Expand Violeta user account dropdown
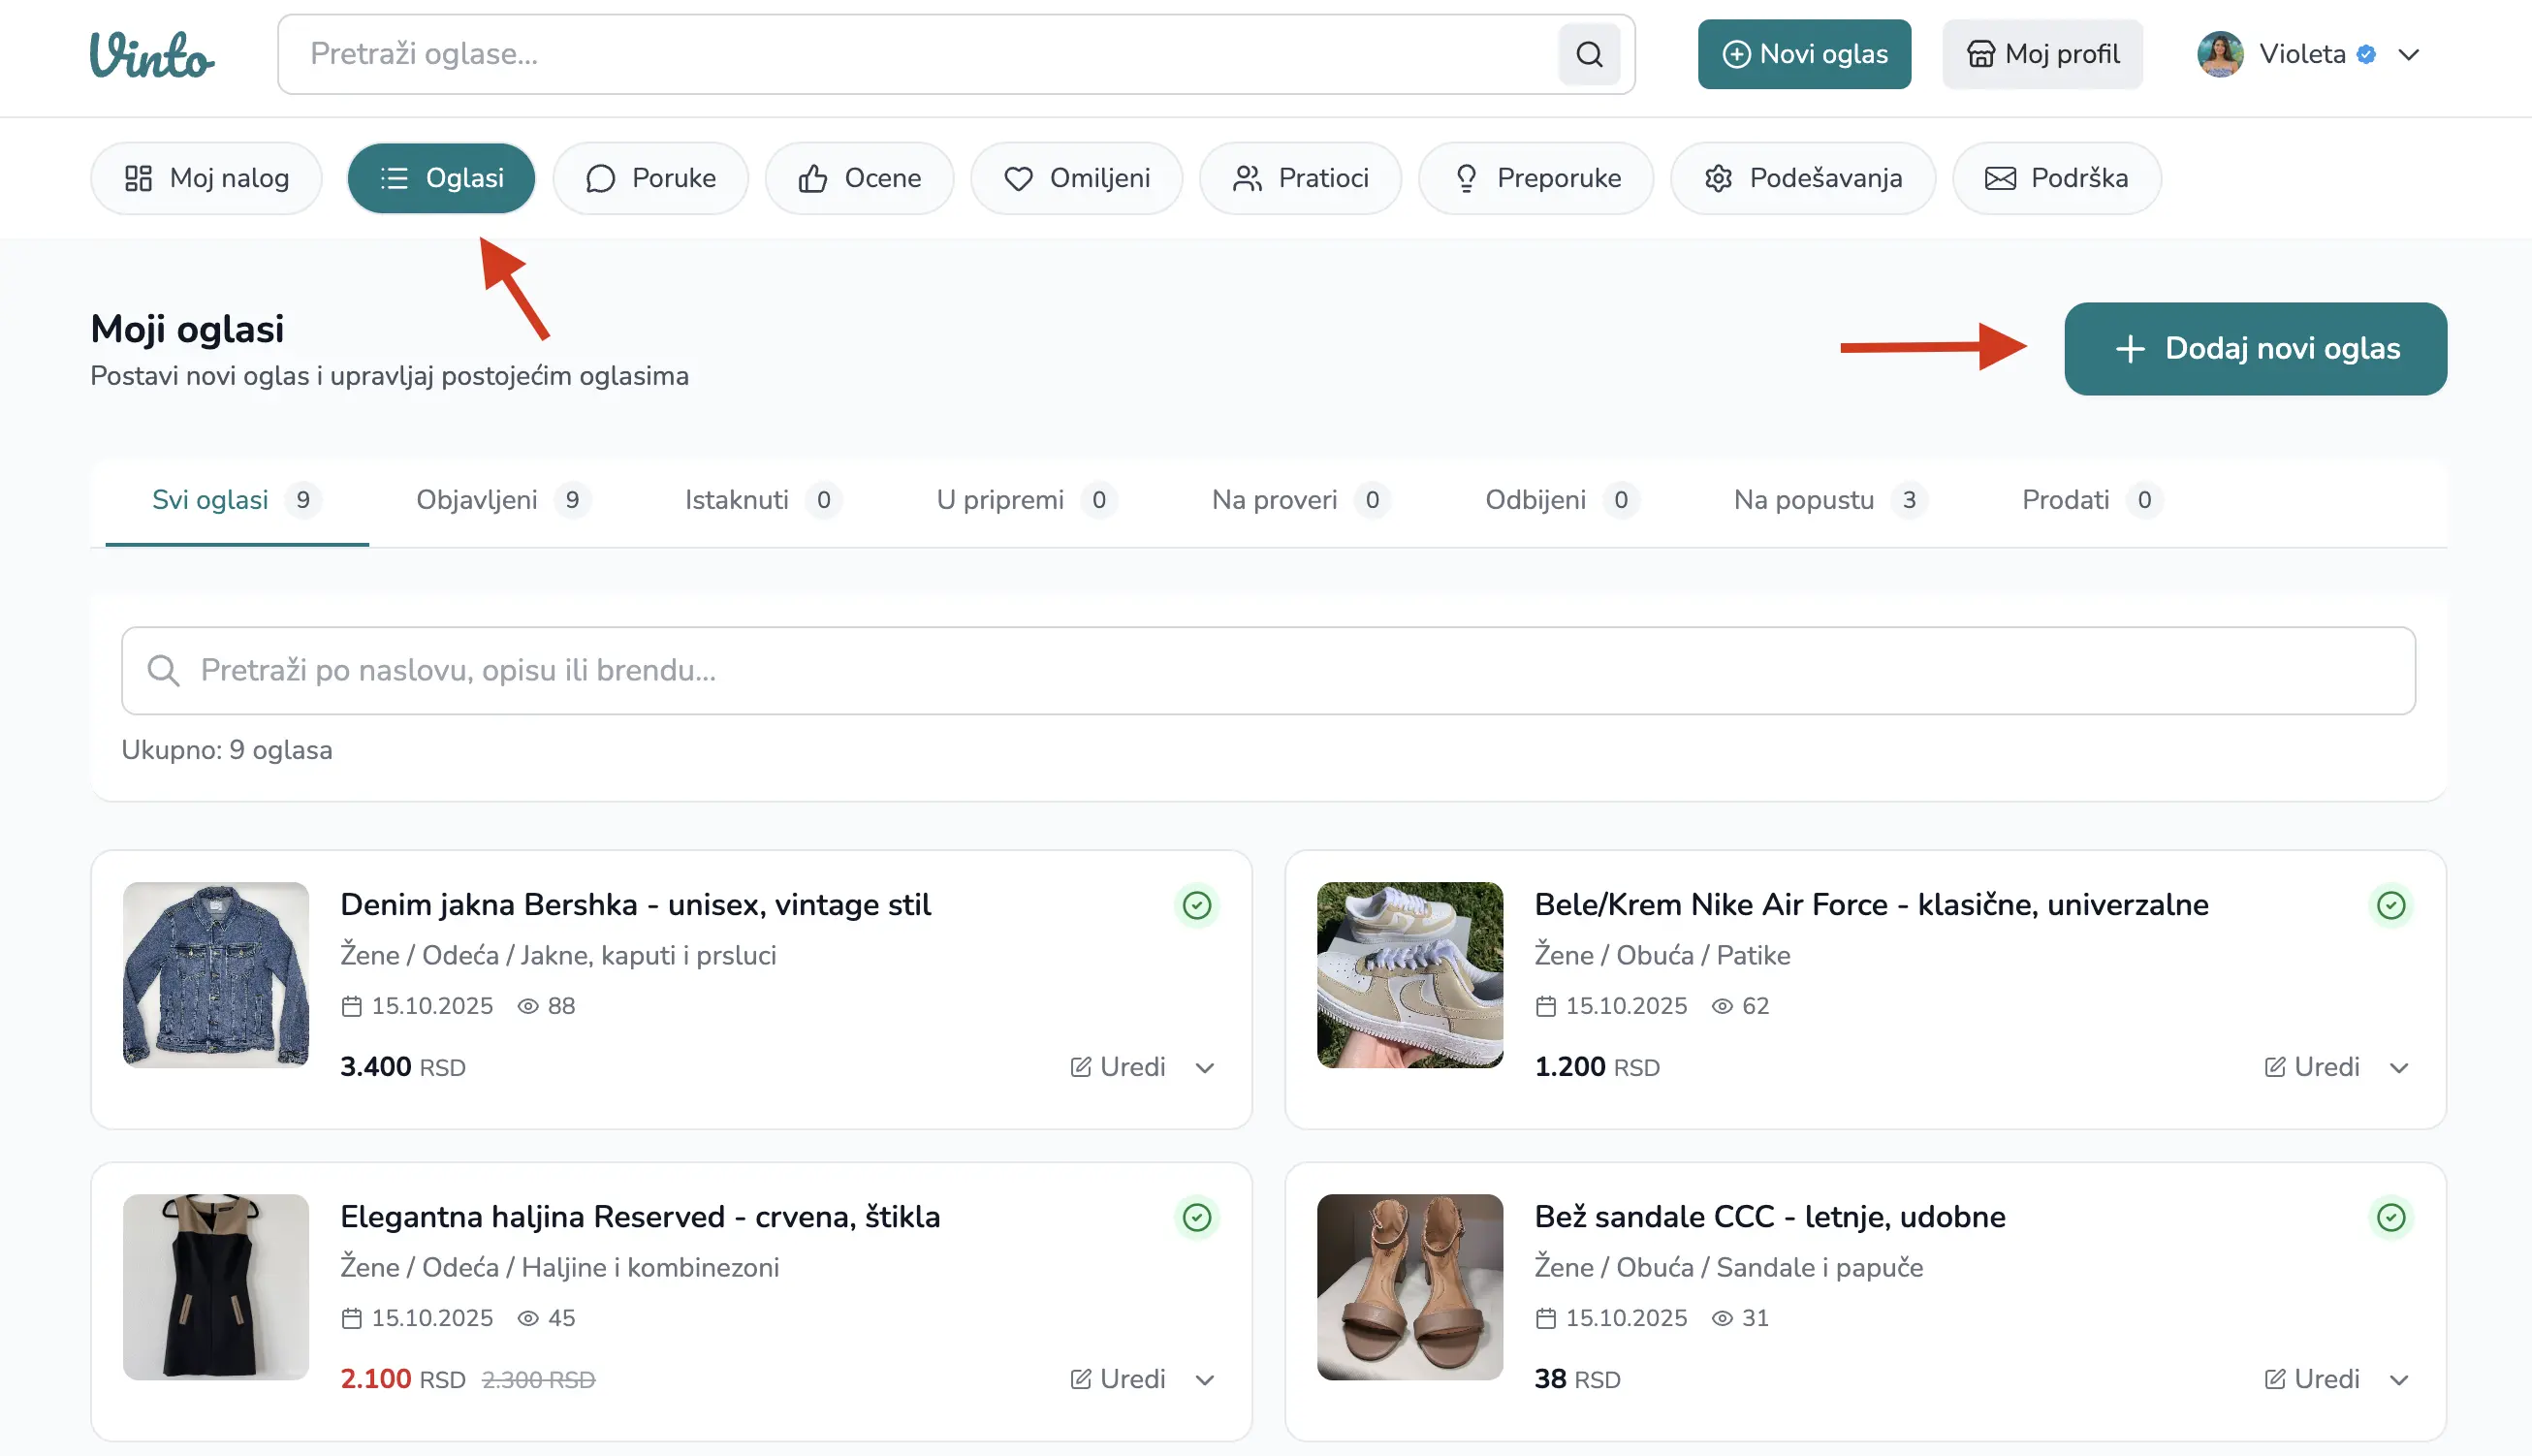Image resolution: width=2532 pixels, height=1456 pixels. point(2408,54)
